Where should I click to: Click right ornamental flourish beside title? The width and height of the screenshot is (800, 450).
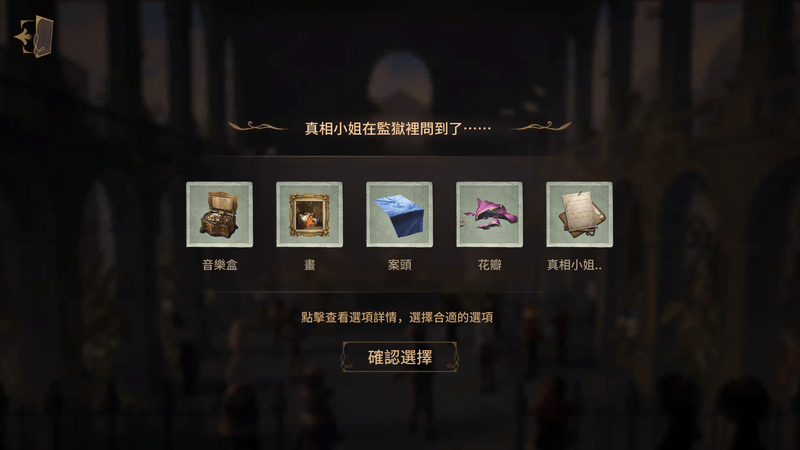pos(541,126)
